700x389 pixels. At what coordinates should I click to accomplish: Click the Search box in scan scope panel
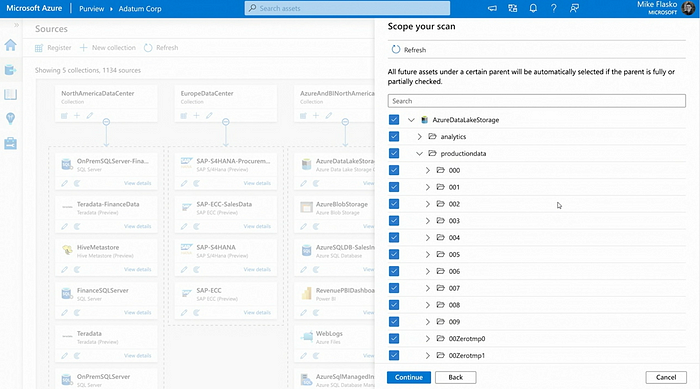(537, 101)
